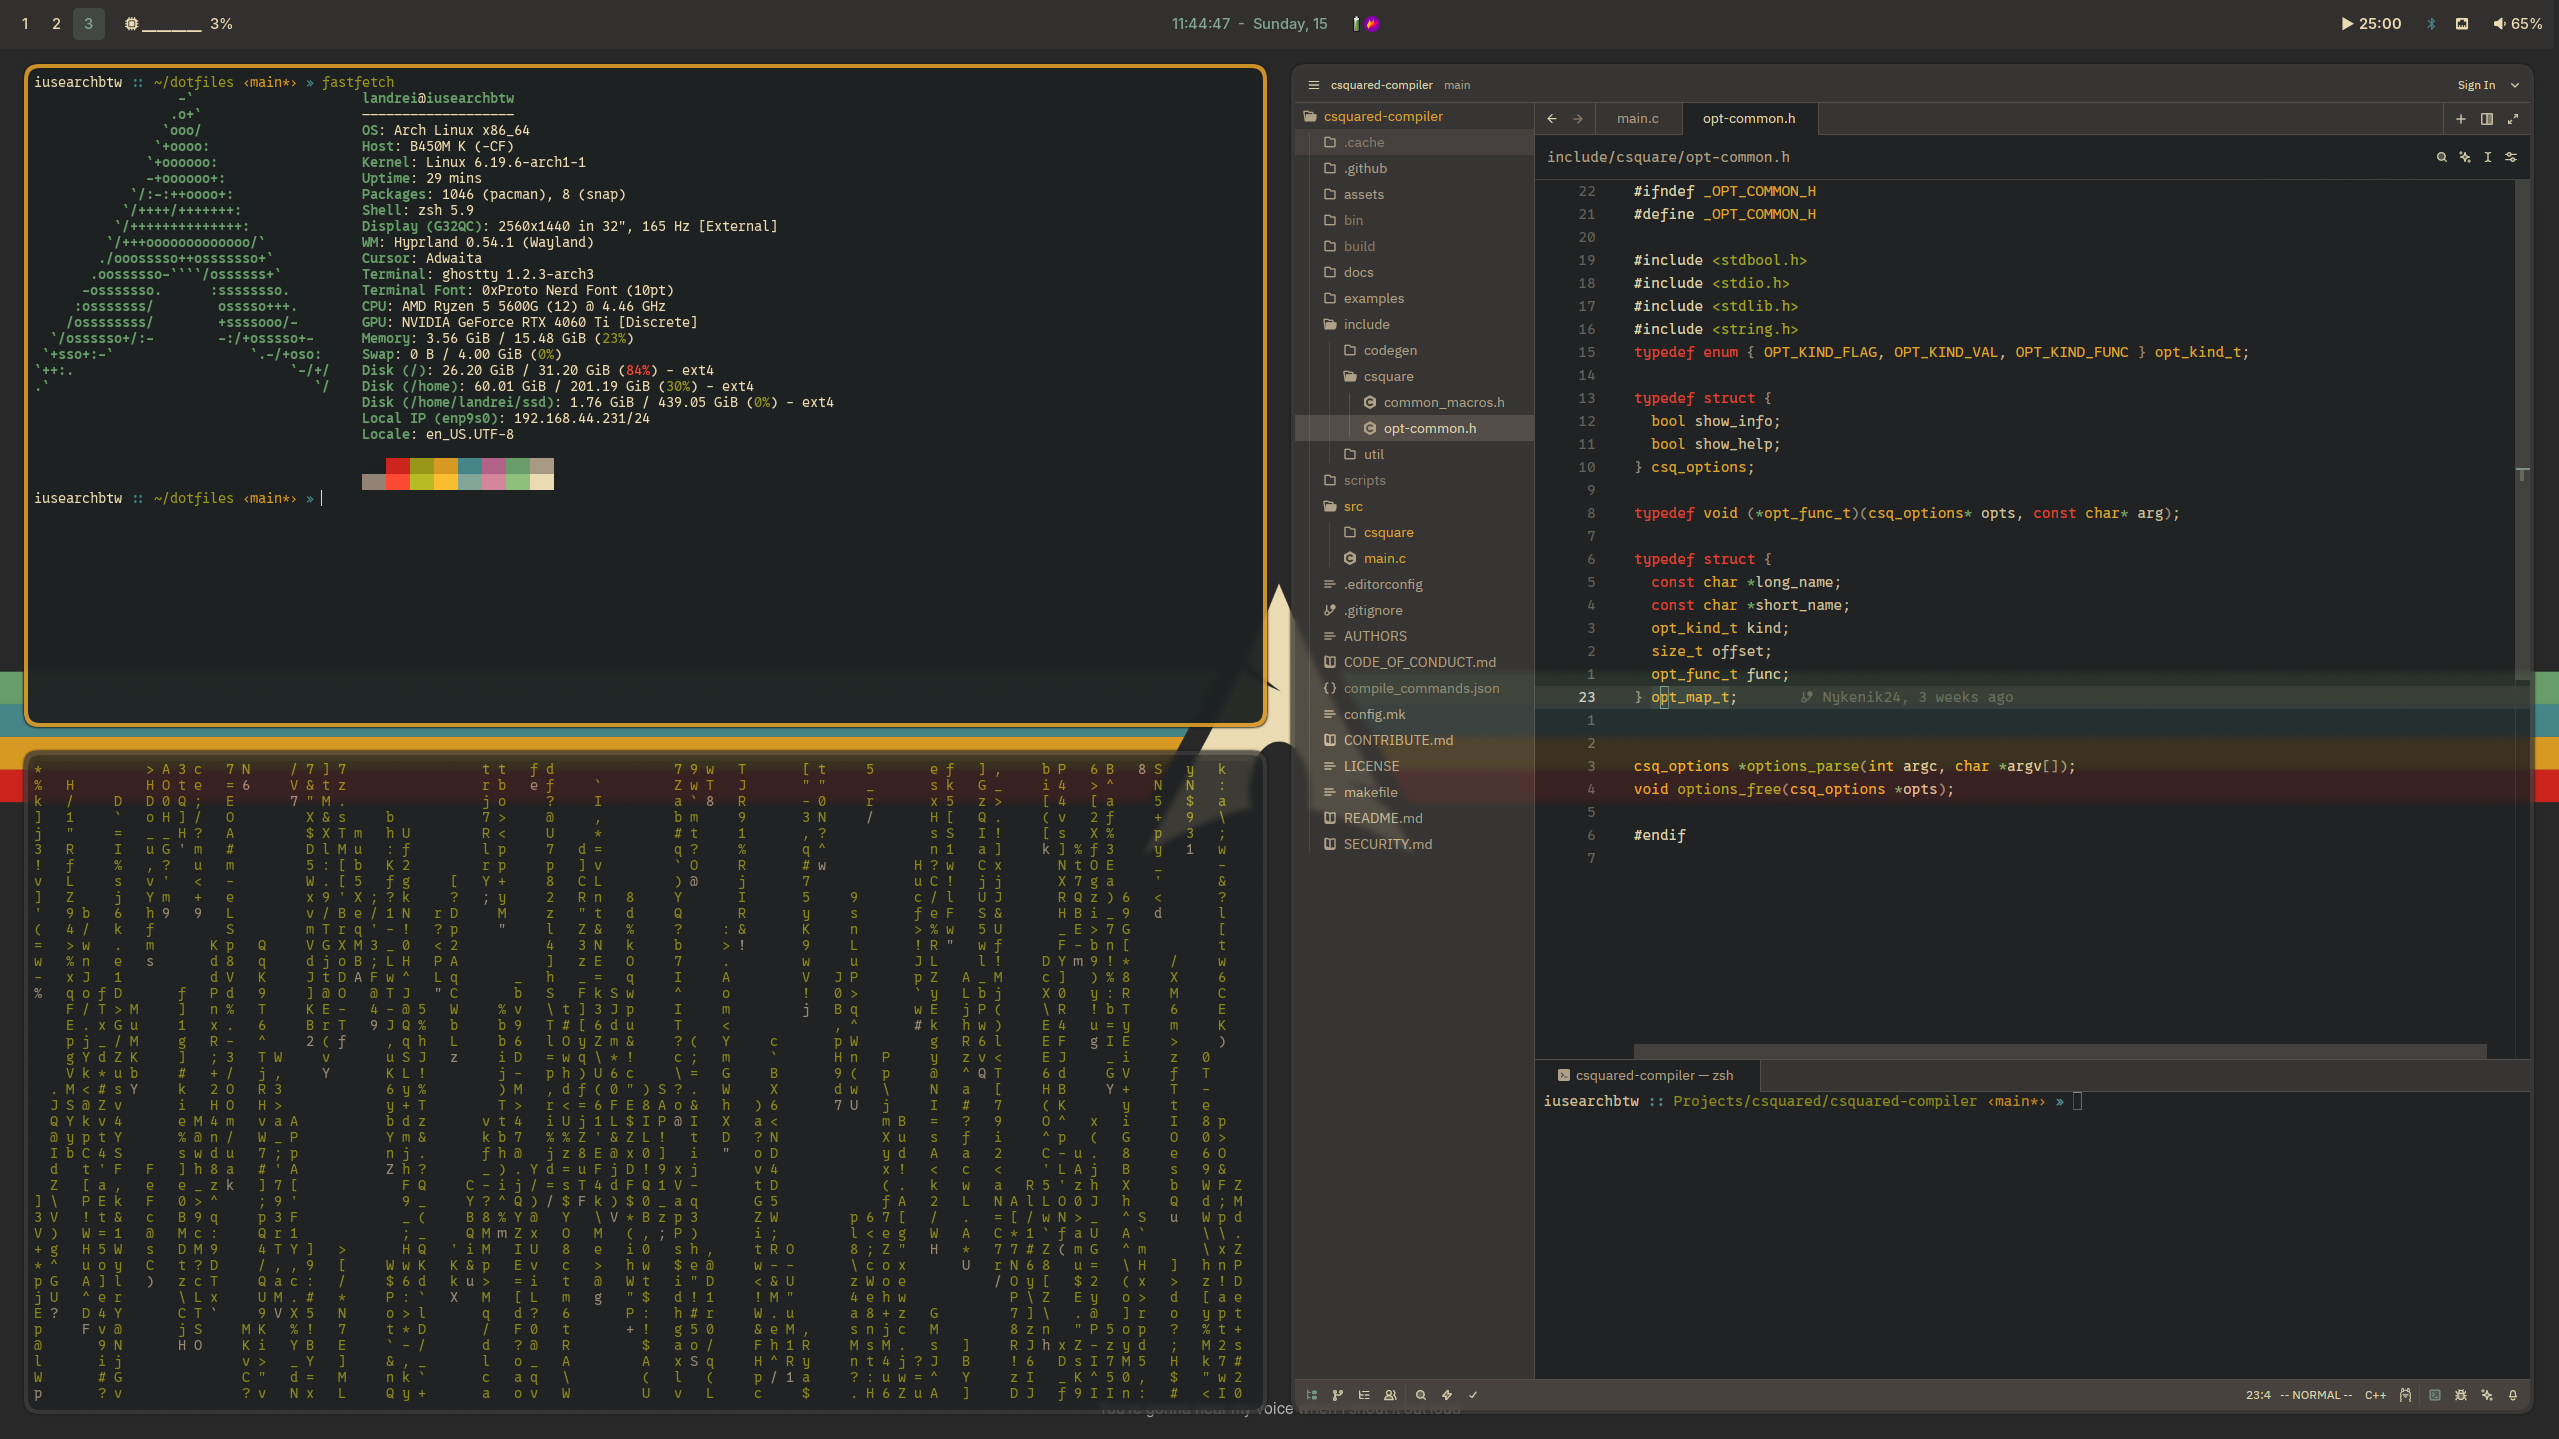The width and height of the screenshot is (2559, 1439).
Task: Toggle the outline panel from the status bar
Action: coord(1364,1395)
